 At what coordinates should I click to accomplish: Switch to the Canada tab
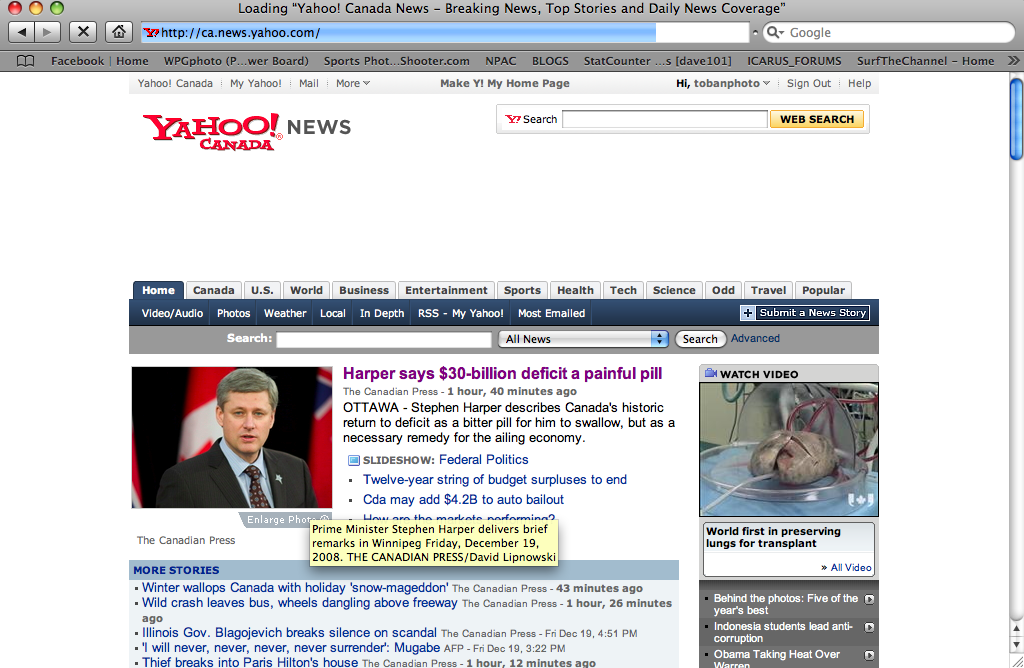tap(214, 290)
